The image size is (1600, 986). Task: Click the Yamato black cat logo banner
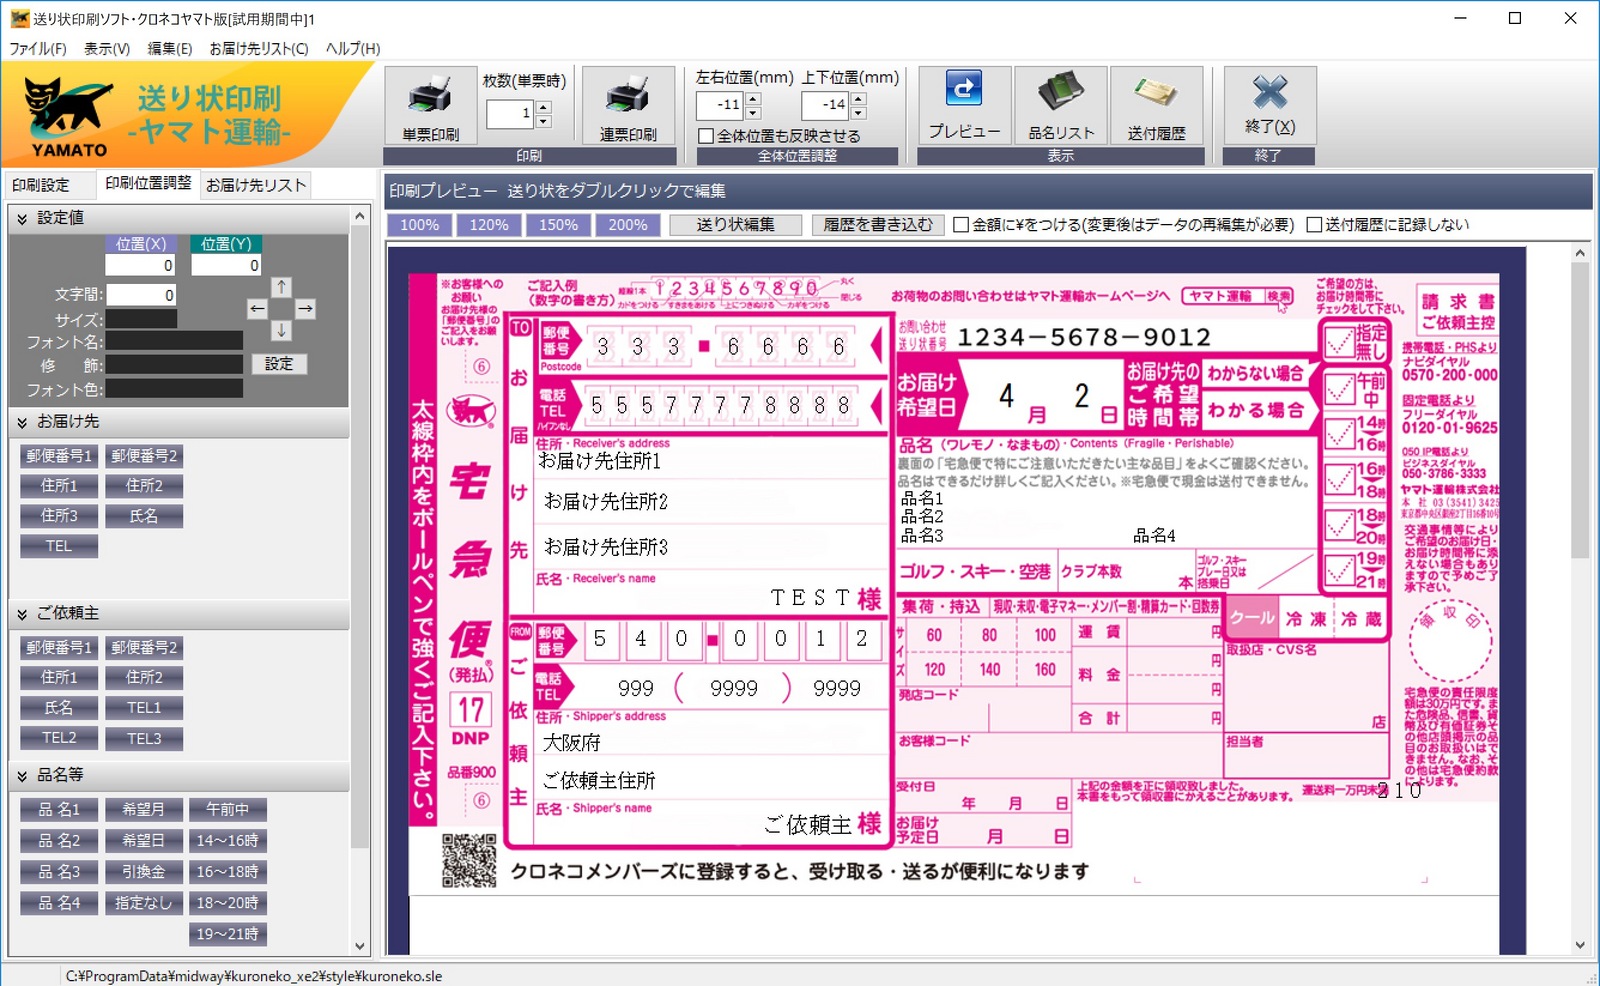pos(186,114)
